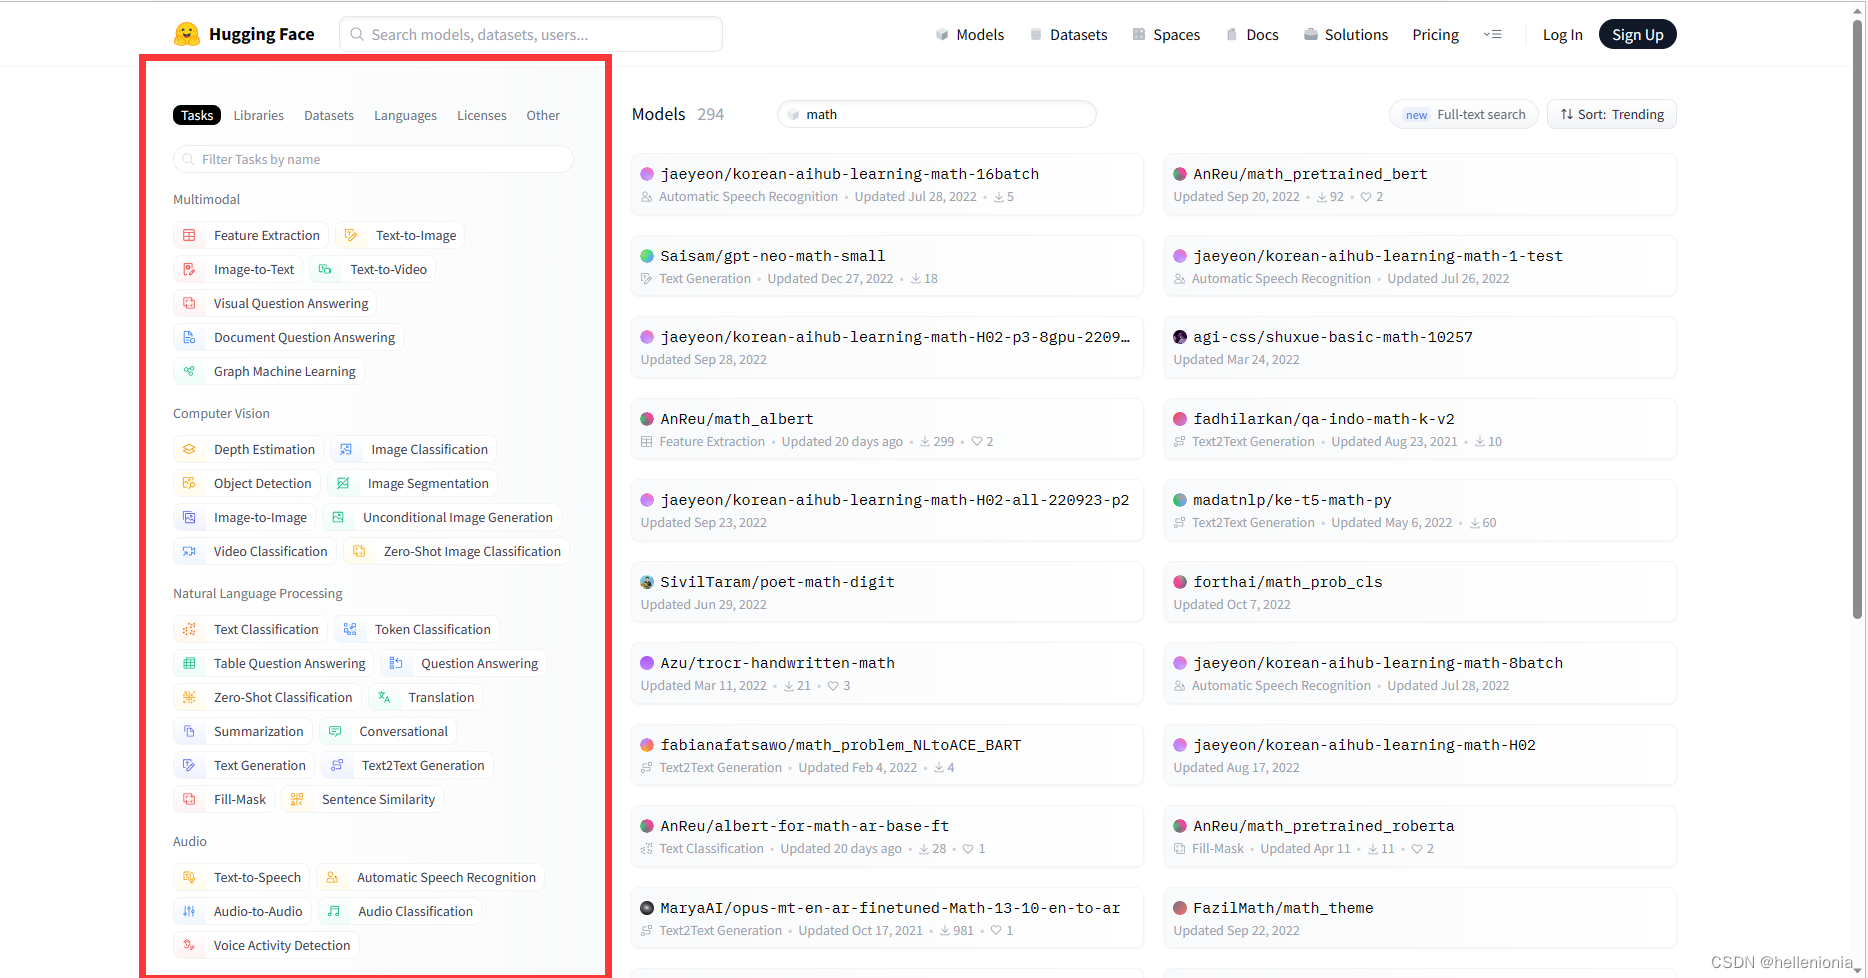Switch to the Datasets filter tab

click(329, 116)
